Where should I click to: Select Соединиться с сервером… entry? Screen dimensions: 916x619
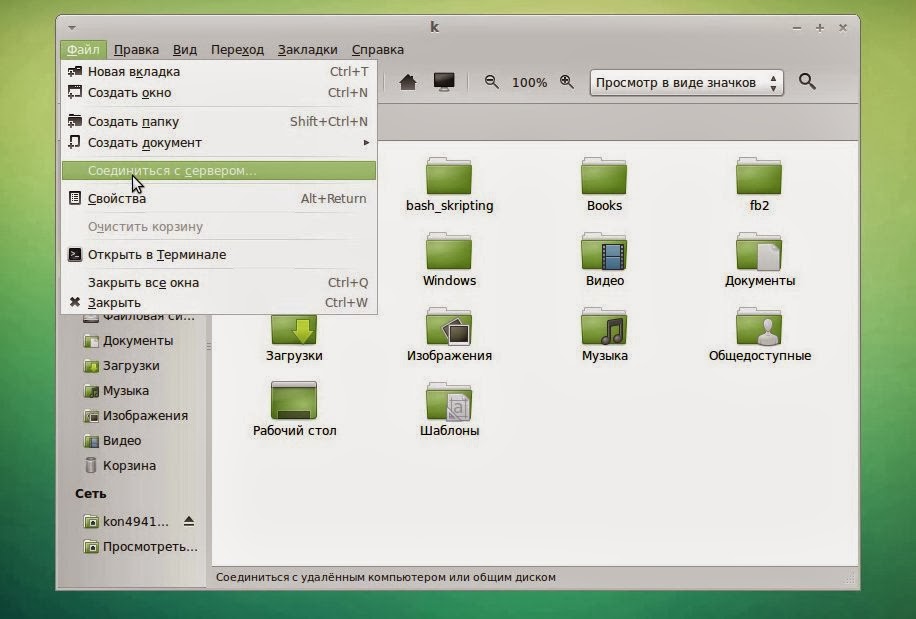point(218,171)
